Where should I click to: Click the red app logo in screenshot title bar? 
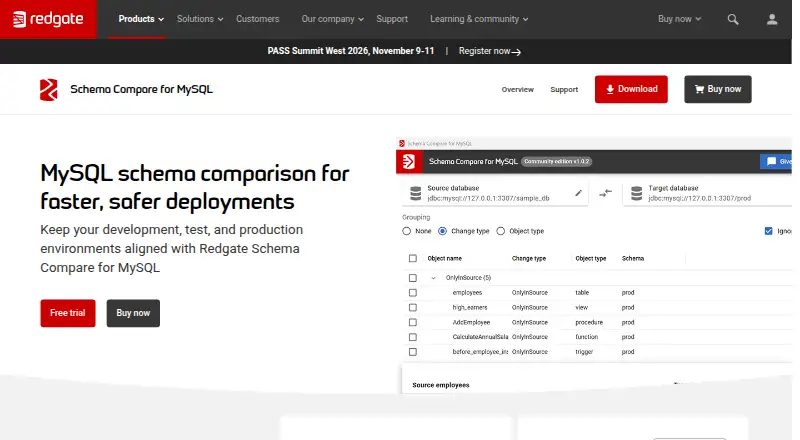(409, 162)
